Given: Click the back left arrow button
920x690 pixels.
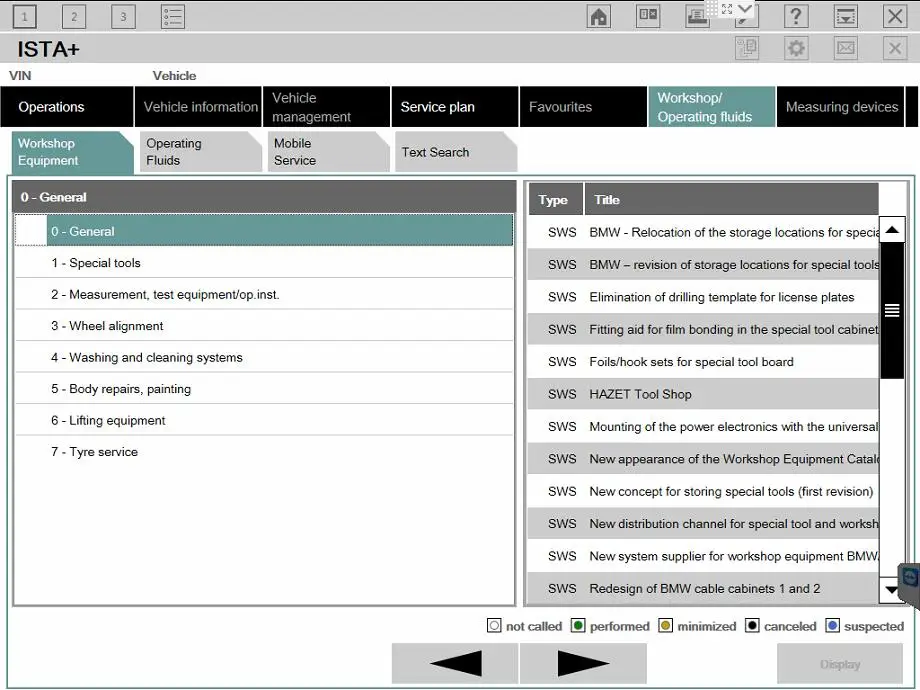Looking at the screenshot, I should coord(455,664).
